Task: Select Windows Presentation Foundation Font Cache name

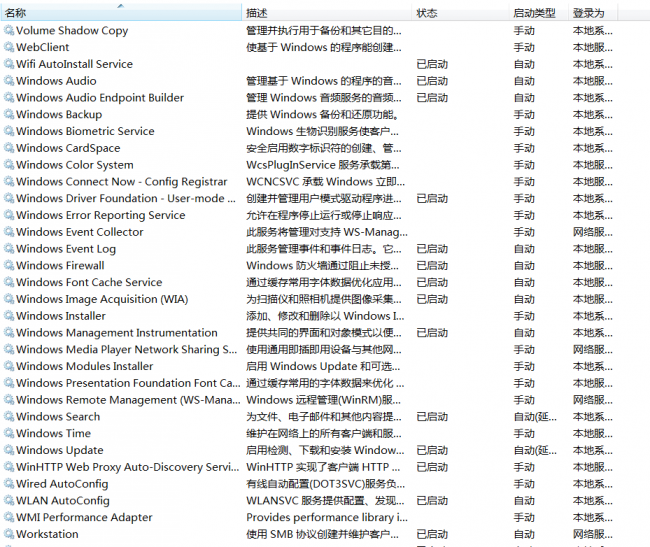Action: click(x=128, y=382)
